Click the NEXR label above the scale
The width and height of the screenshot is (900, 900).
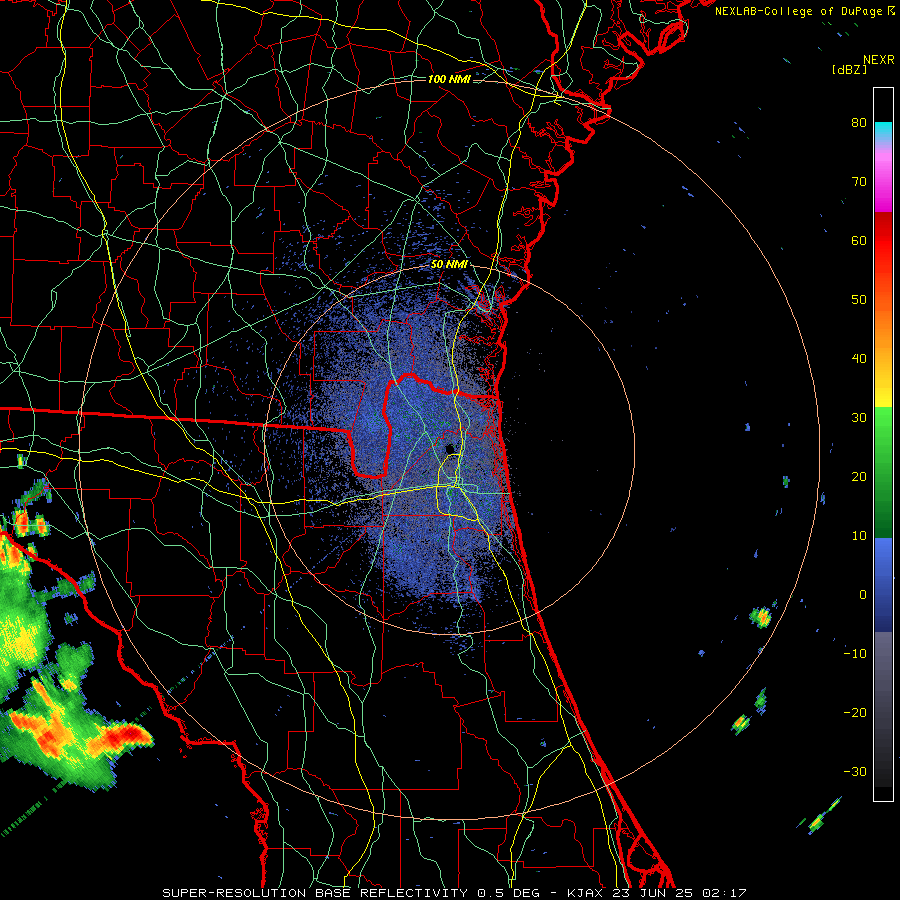coord(878,60)
